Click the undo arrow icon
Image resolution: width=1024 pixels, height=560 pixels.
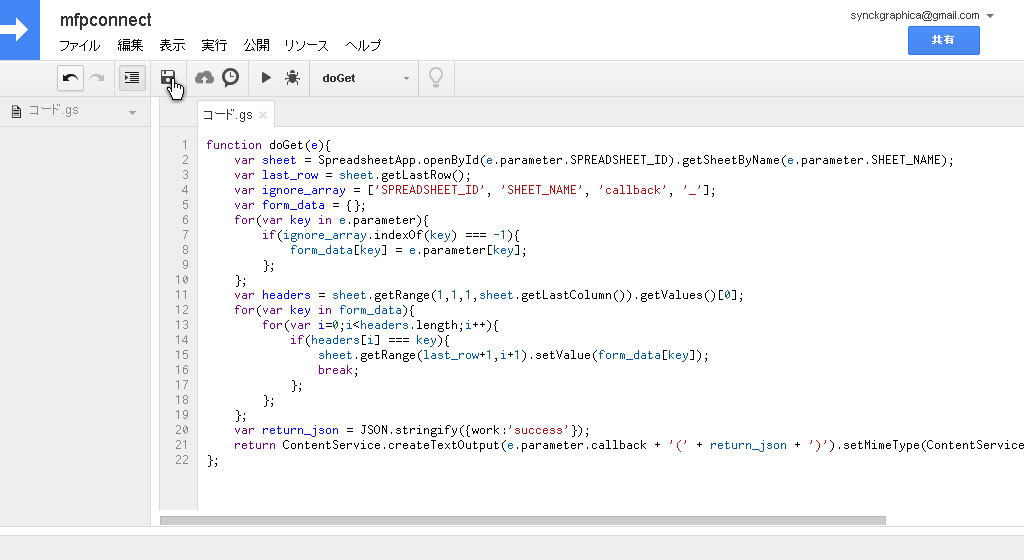pyautogui.click(x=71, y=78)
